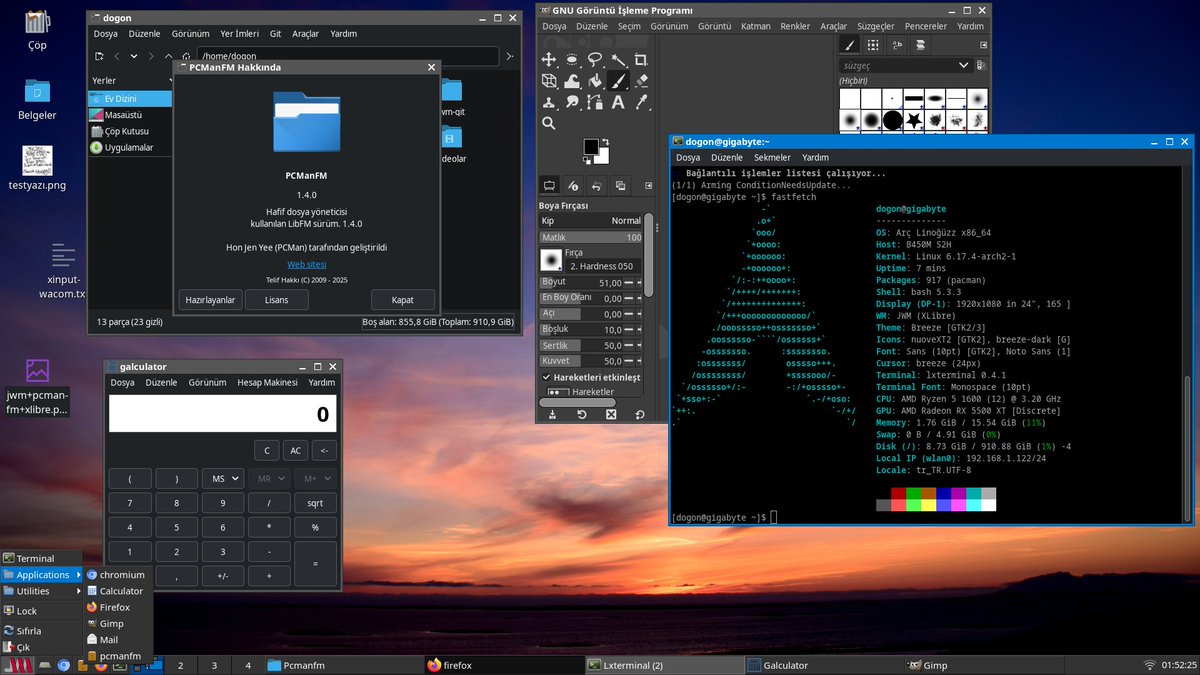Select the Move tool in GIMP toolbox
Image resolution: width=1200 pixels, height=675 pixels.
click(549, 60)
